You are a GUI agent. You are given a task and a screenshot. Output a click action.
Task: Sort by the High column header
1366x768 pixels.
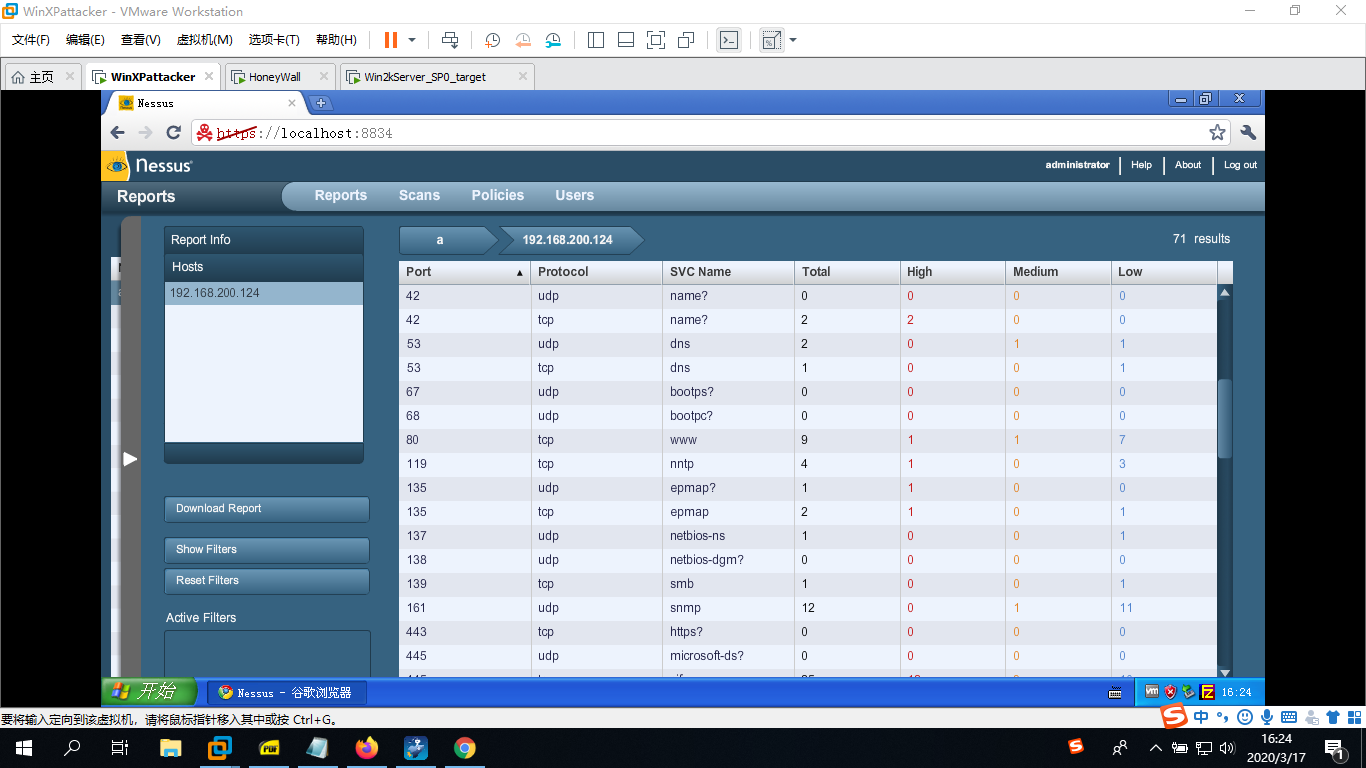(x=953, y=272)
